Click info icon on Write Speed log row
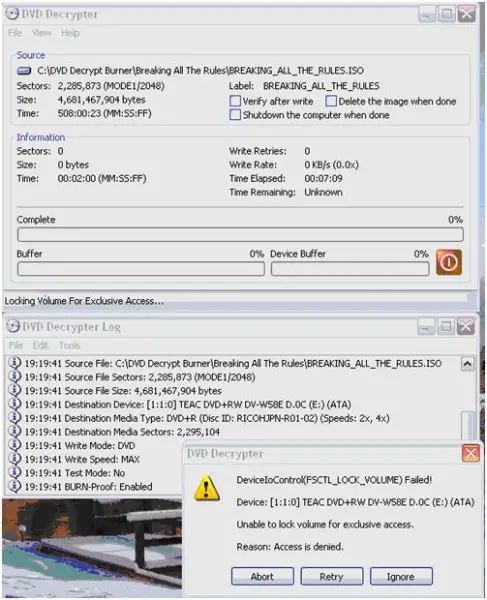This screenshot has height=600, width=487. click(14, 459)
